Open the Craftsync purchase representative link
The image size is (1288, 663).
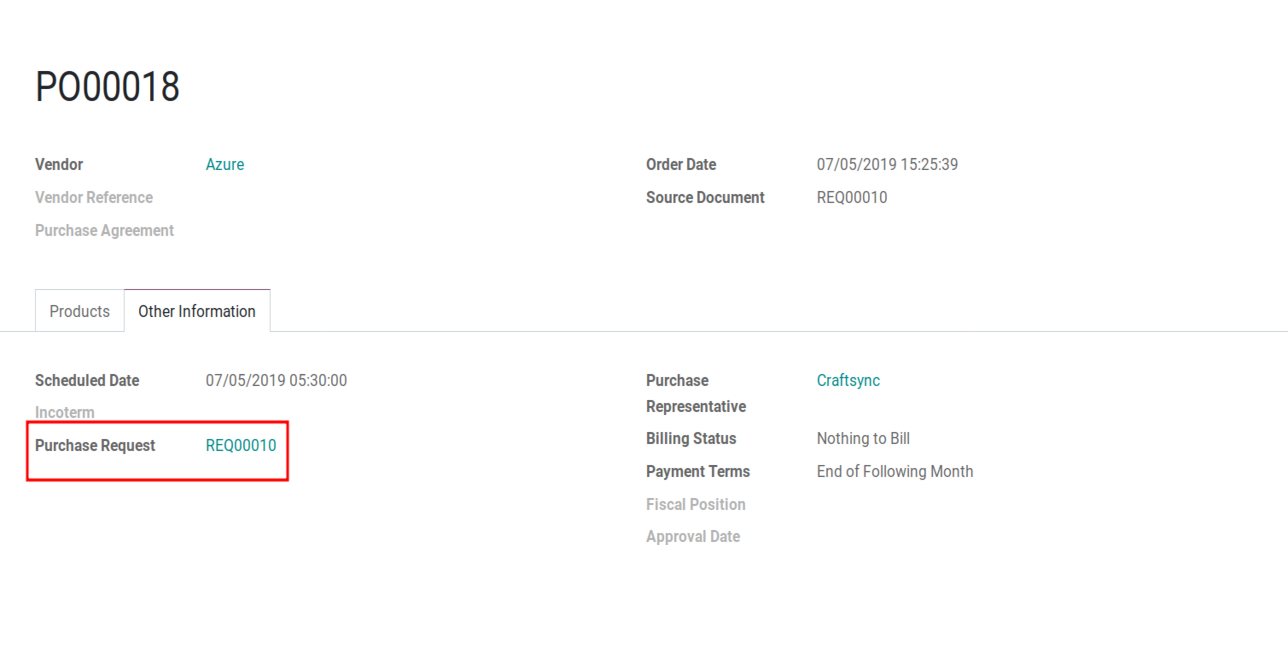coord(848,381)
